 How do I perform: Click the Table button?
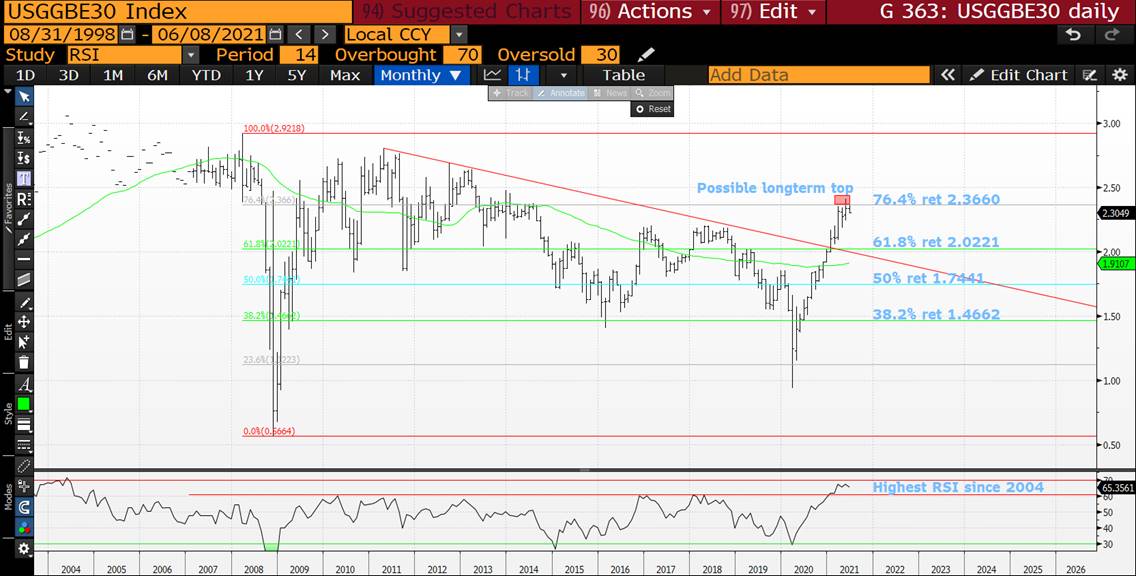(623, 75)
